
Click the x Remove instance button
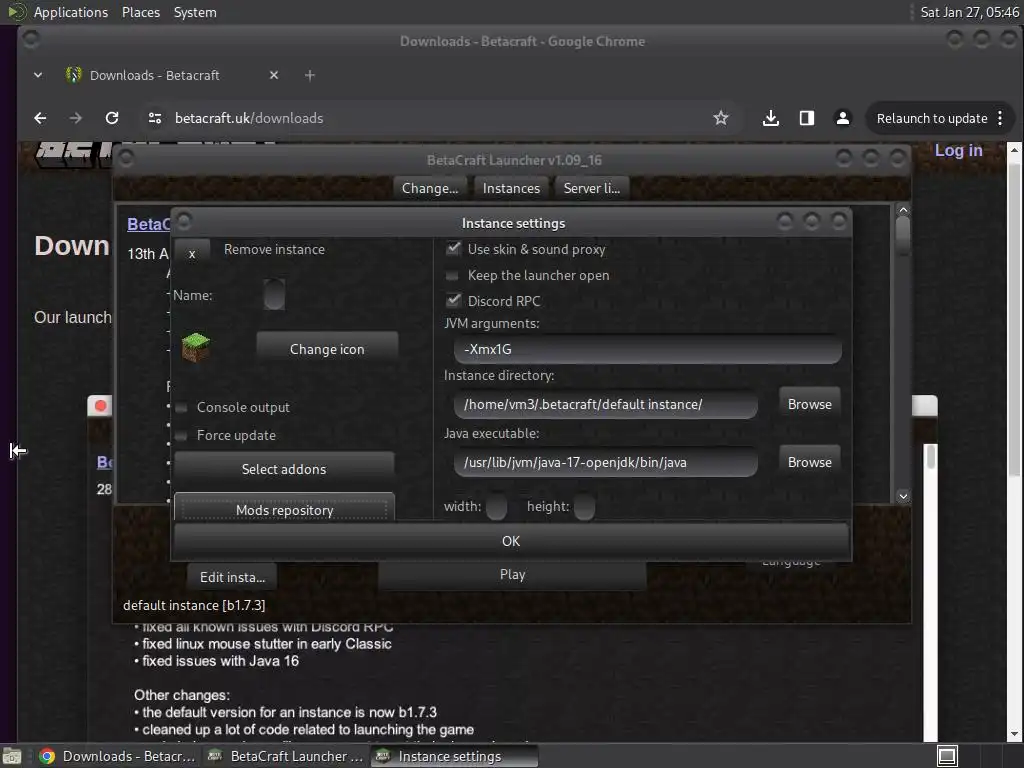[x=192, y=253]
